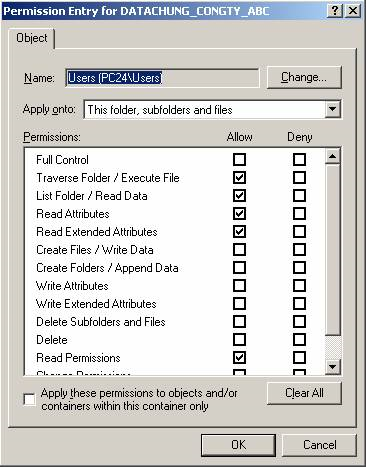The height and width of the screenshot is (467, 366).
Task: Deny Write Extended Attributes
Action: click(x=299, y=304)
